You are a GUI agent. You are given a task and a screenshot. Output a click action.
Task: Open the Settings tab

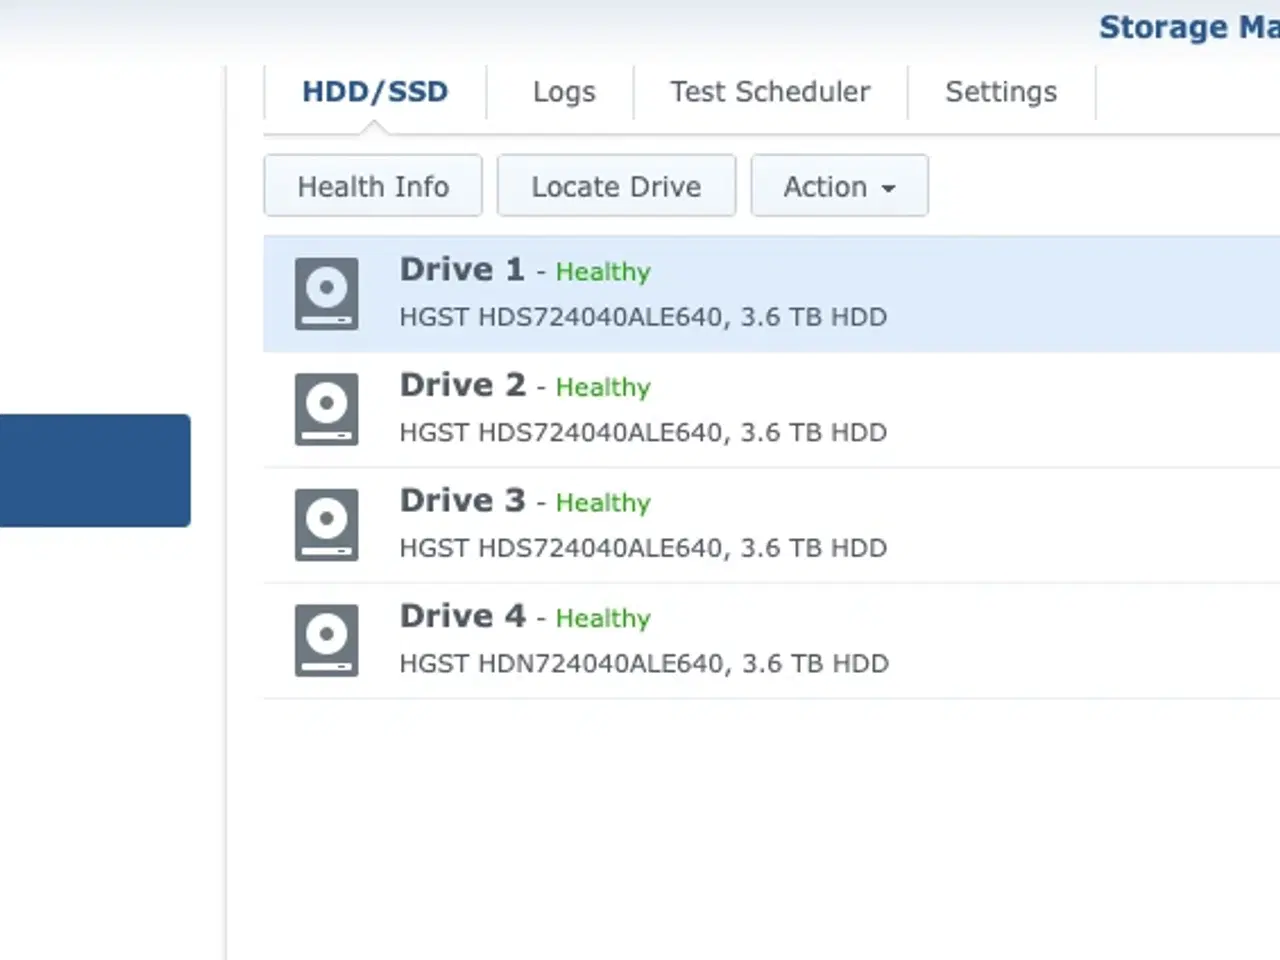click(x=1001, y=92)
